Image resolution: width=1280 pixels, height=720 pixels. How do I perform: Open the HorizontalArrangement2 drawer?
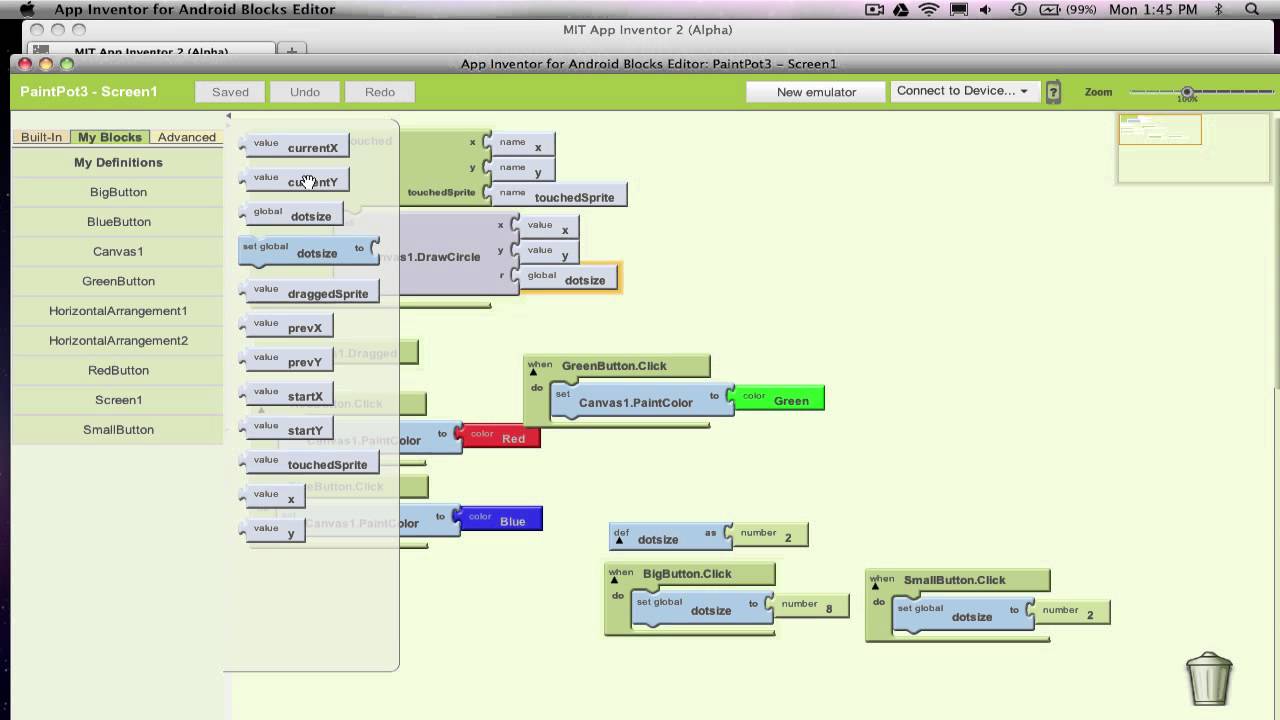(x=118, y=340)
